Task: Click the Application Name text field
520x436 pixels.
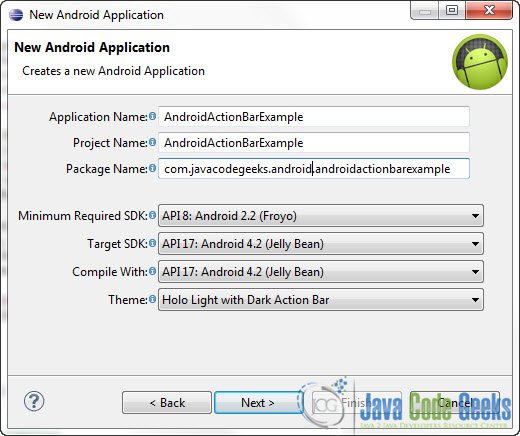Action: point(314,117)
